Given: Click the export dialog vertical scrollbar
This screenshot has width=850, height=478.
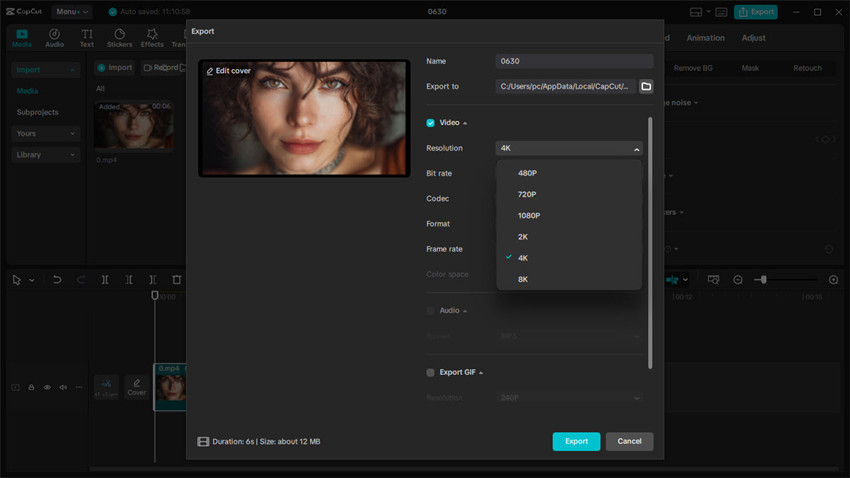Looking at the screenshot, I should coord(650,243).
